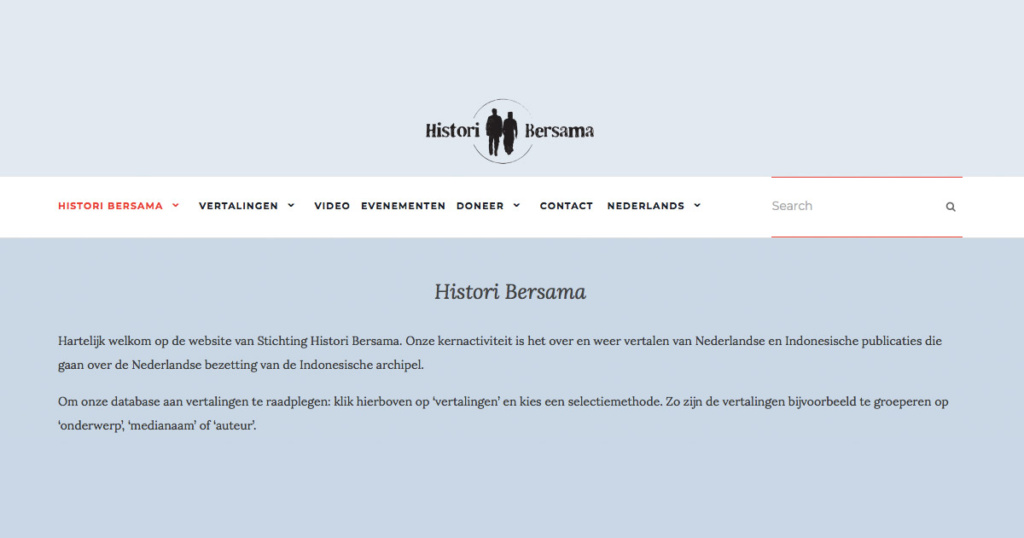Open language chevron next to Nederlands
1024x538 pixels.
pyautogui.click(x=697, y=206)
